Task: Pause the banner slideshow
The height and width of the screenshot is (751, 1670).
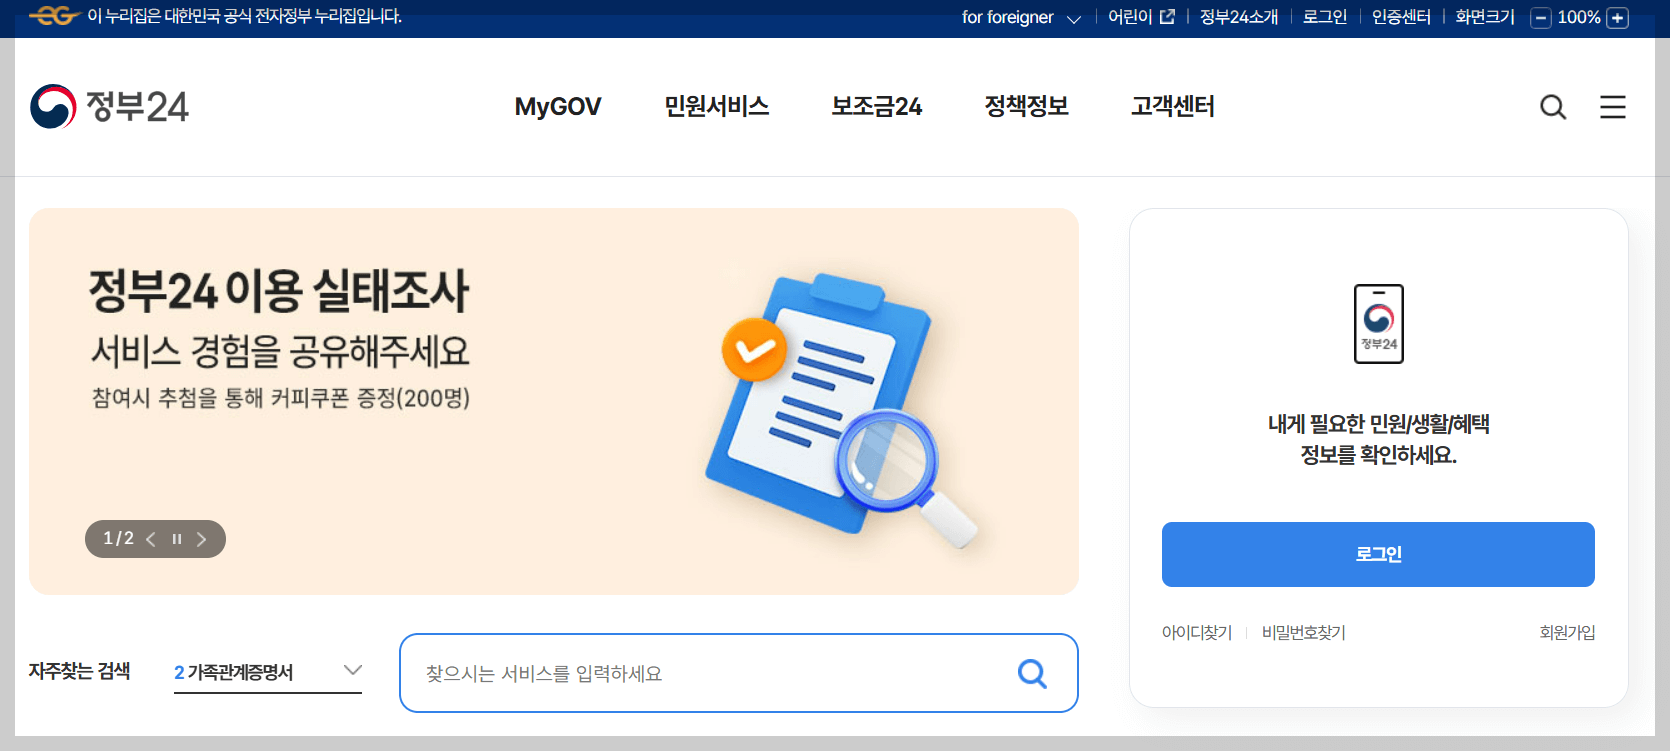Action: [x=177, y=539]
